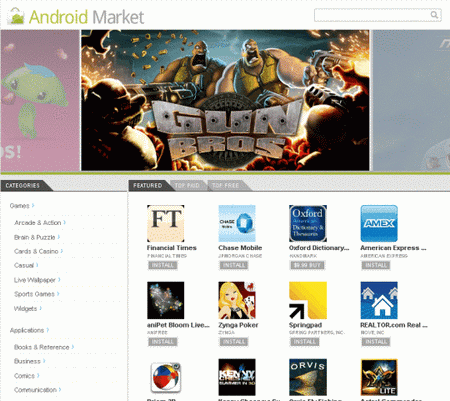The height and width of the screenshot is (401, 450).
Task: Click the Move, Inc developer name
Action: click(372, 333)
